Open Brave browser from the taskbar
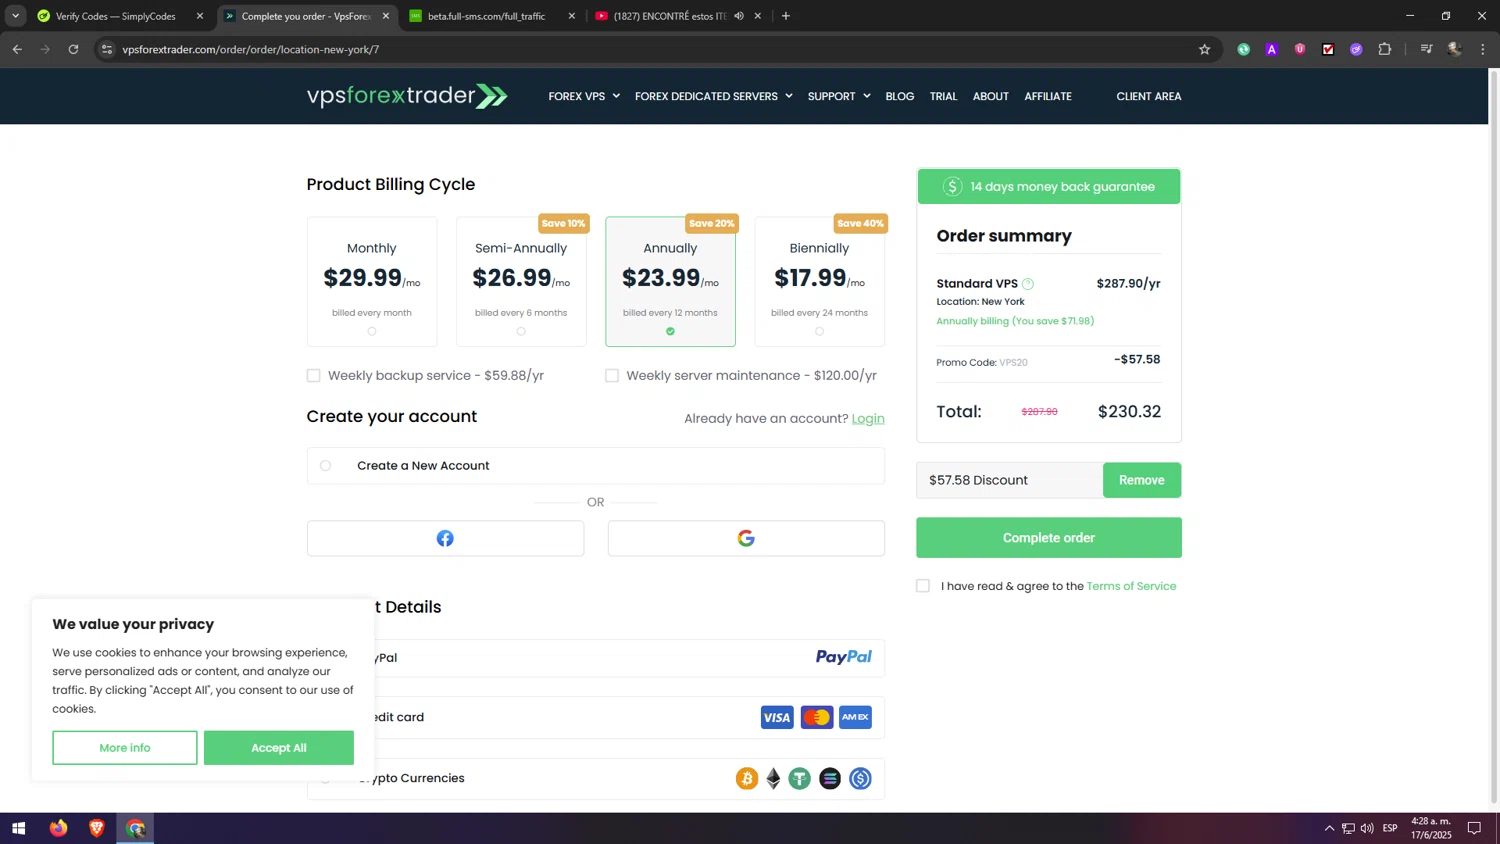Screen dimensions: 1500x844 click(x=97, y=828)
